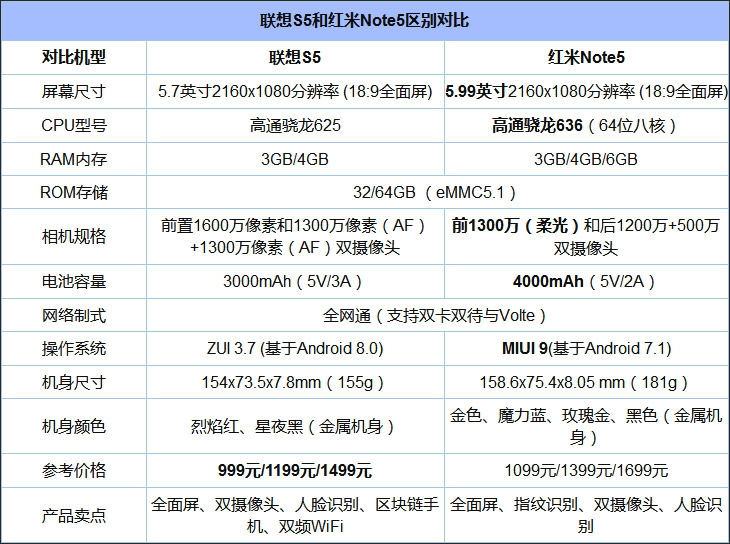Select the CPU型号 row label
This screenshot has height=544, width=730.
74,125
